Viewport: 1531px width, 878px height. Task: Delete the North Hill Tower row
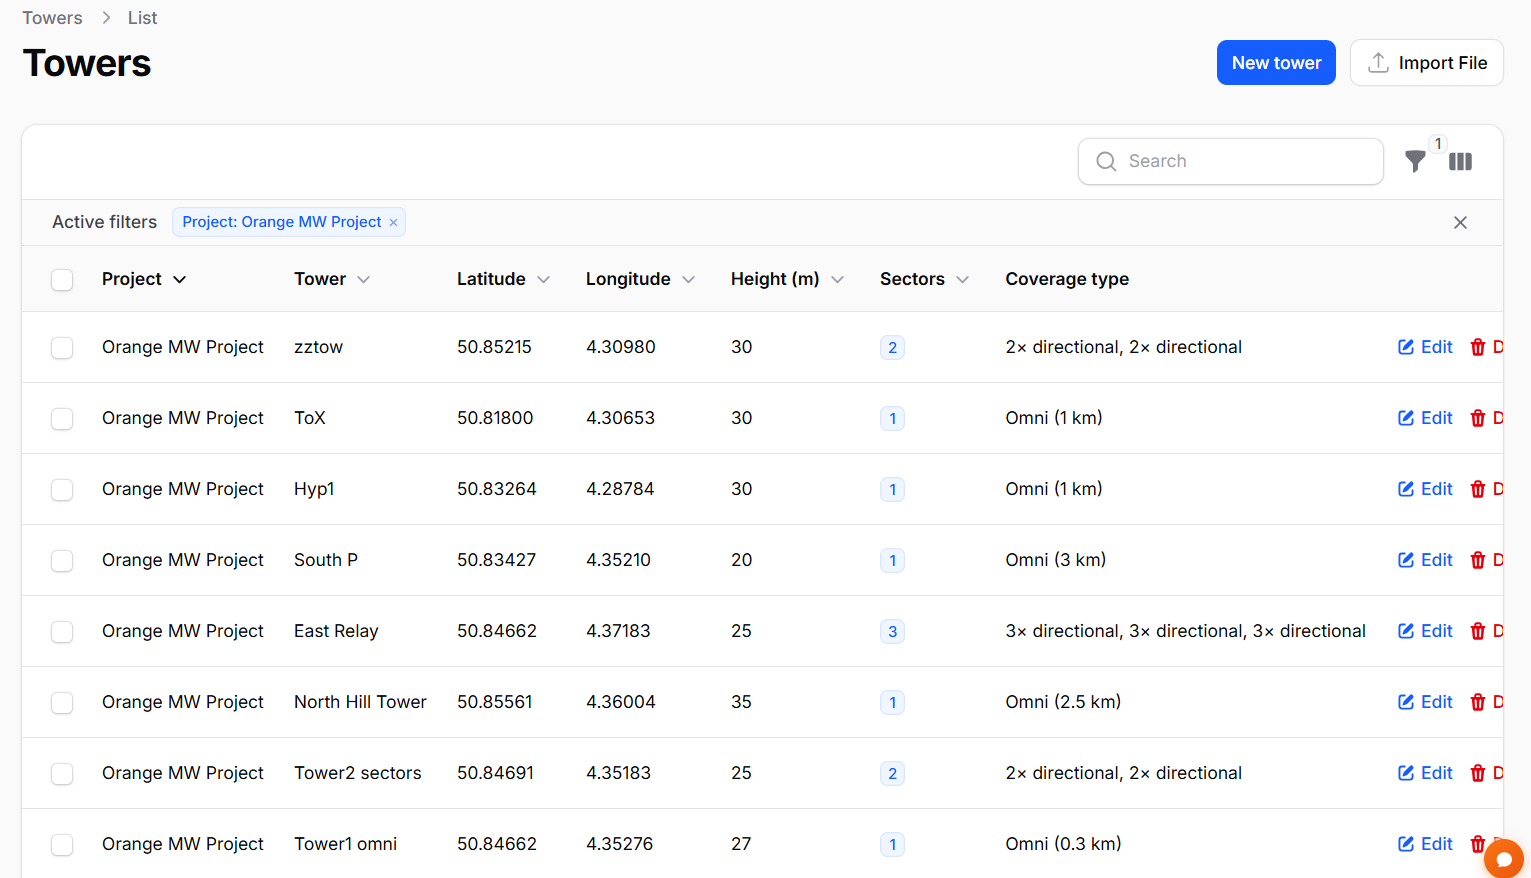(1486, 702)
